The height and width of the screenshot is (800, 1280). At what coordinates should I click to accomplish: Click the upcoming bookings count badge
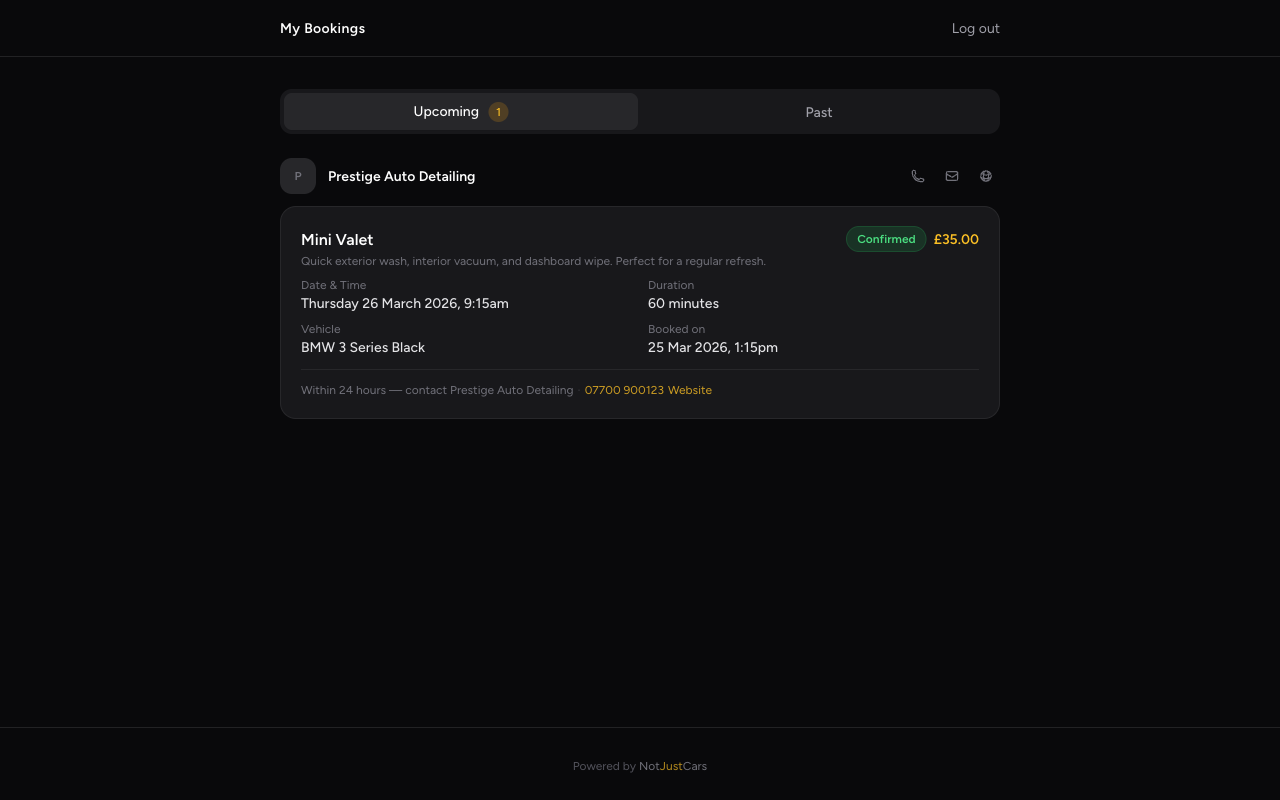498,112
